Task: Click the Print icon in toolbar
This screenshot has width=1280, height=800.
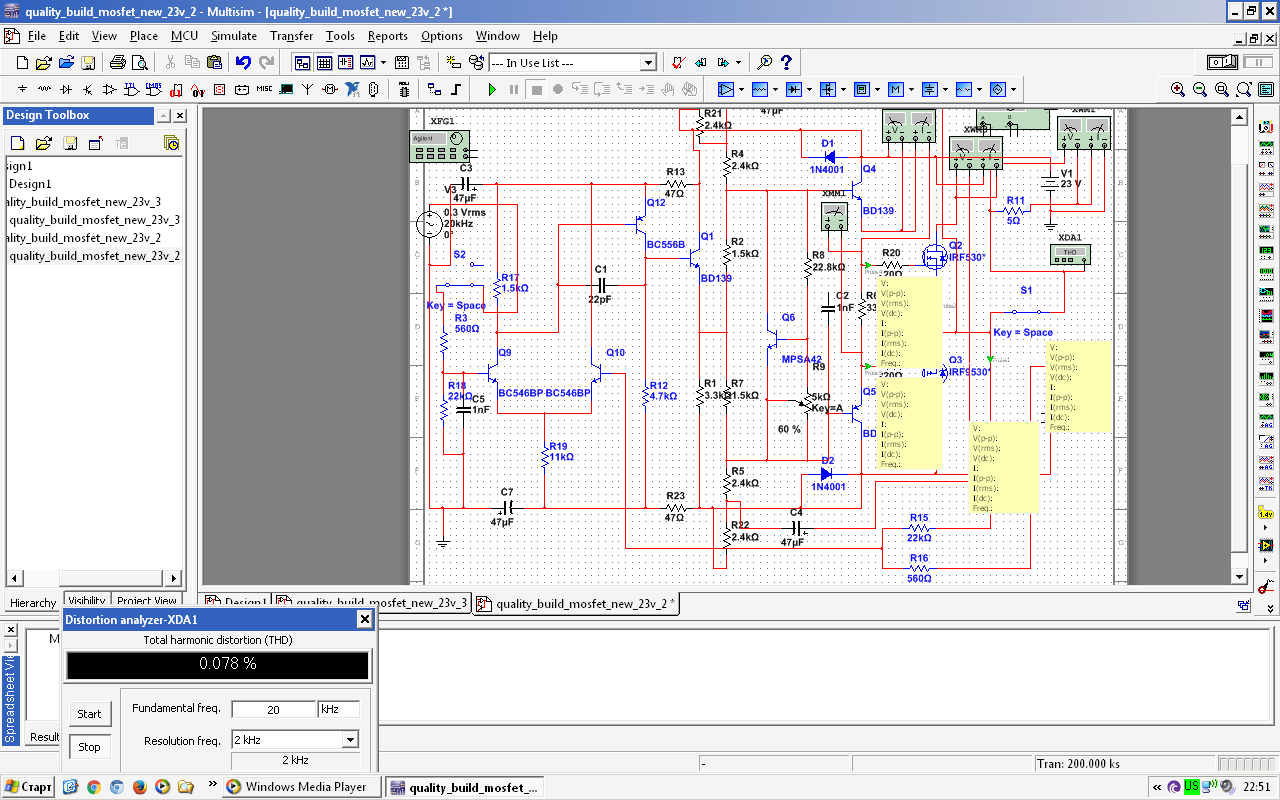Action: tap(117, 63)
